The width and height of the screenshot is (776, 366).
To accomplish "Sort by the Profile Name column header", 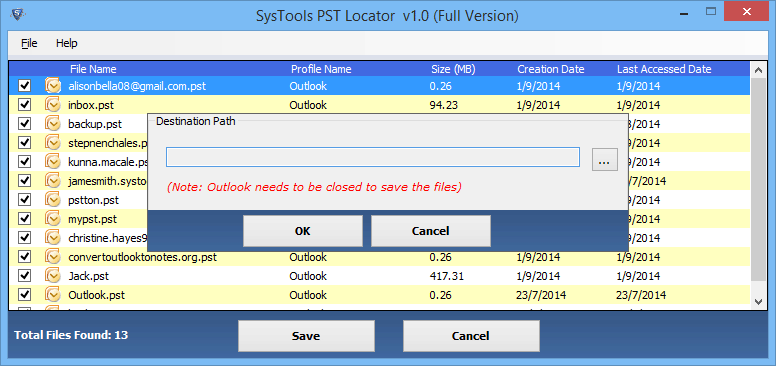I will 321,69.
